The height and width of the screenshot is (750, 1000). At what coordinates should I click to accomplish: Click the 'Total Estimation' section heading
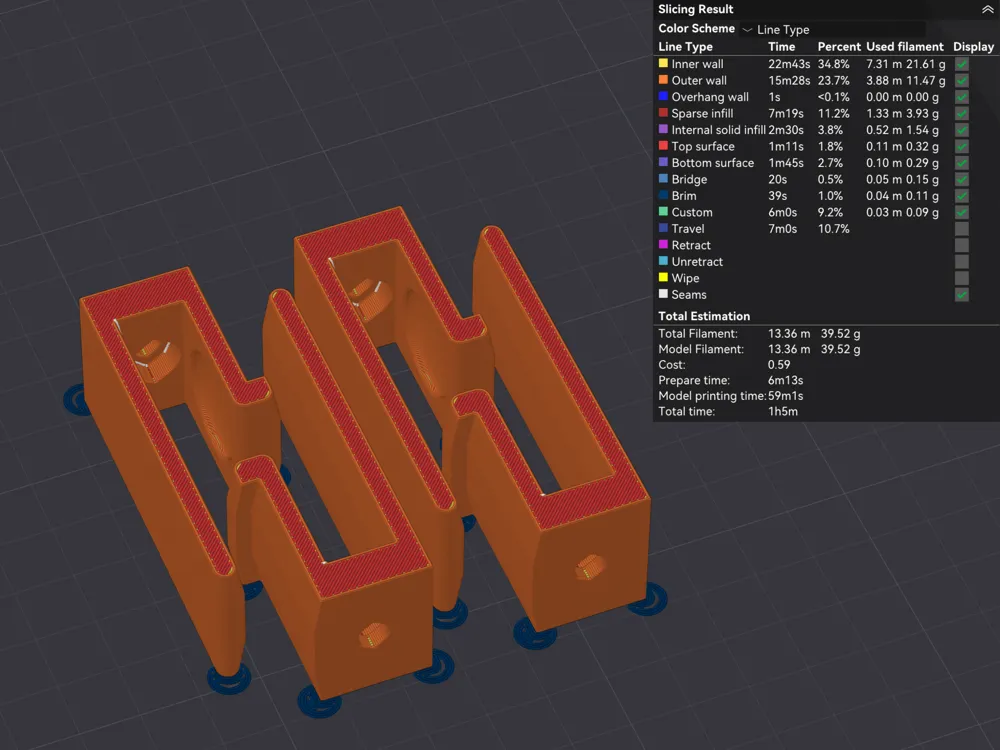click(x=704, y=316)
